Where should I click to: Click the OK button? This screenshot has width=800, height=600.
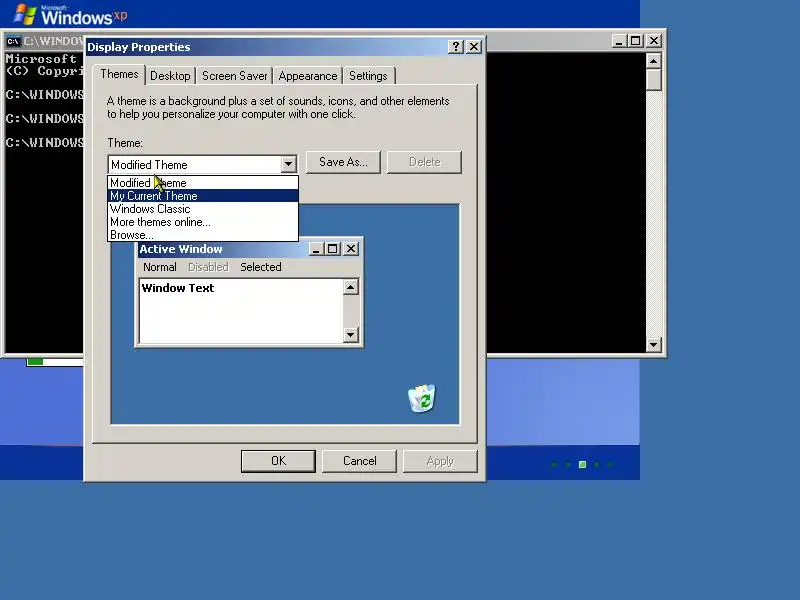coord(278,461)
